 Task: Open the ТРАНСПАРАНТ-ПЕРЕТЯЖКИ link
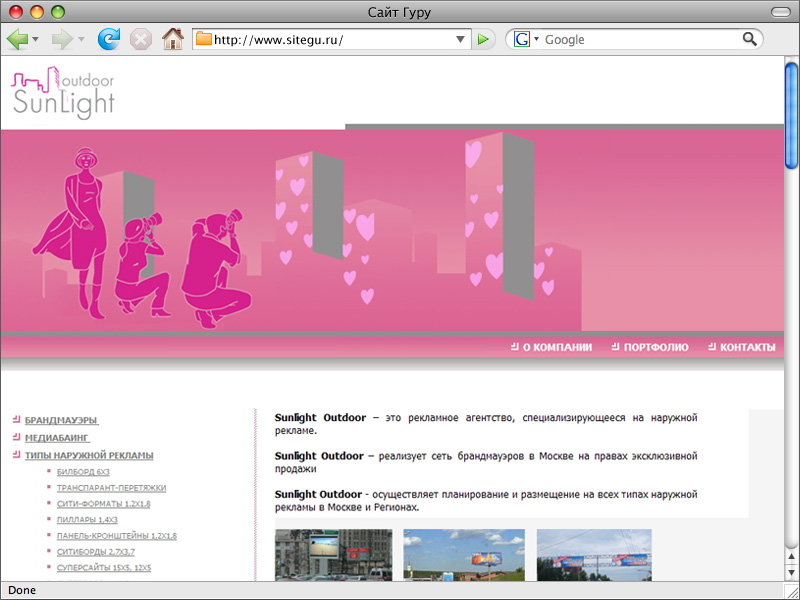click(x=111, y=488)
